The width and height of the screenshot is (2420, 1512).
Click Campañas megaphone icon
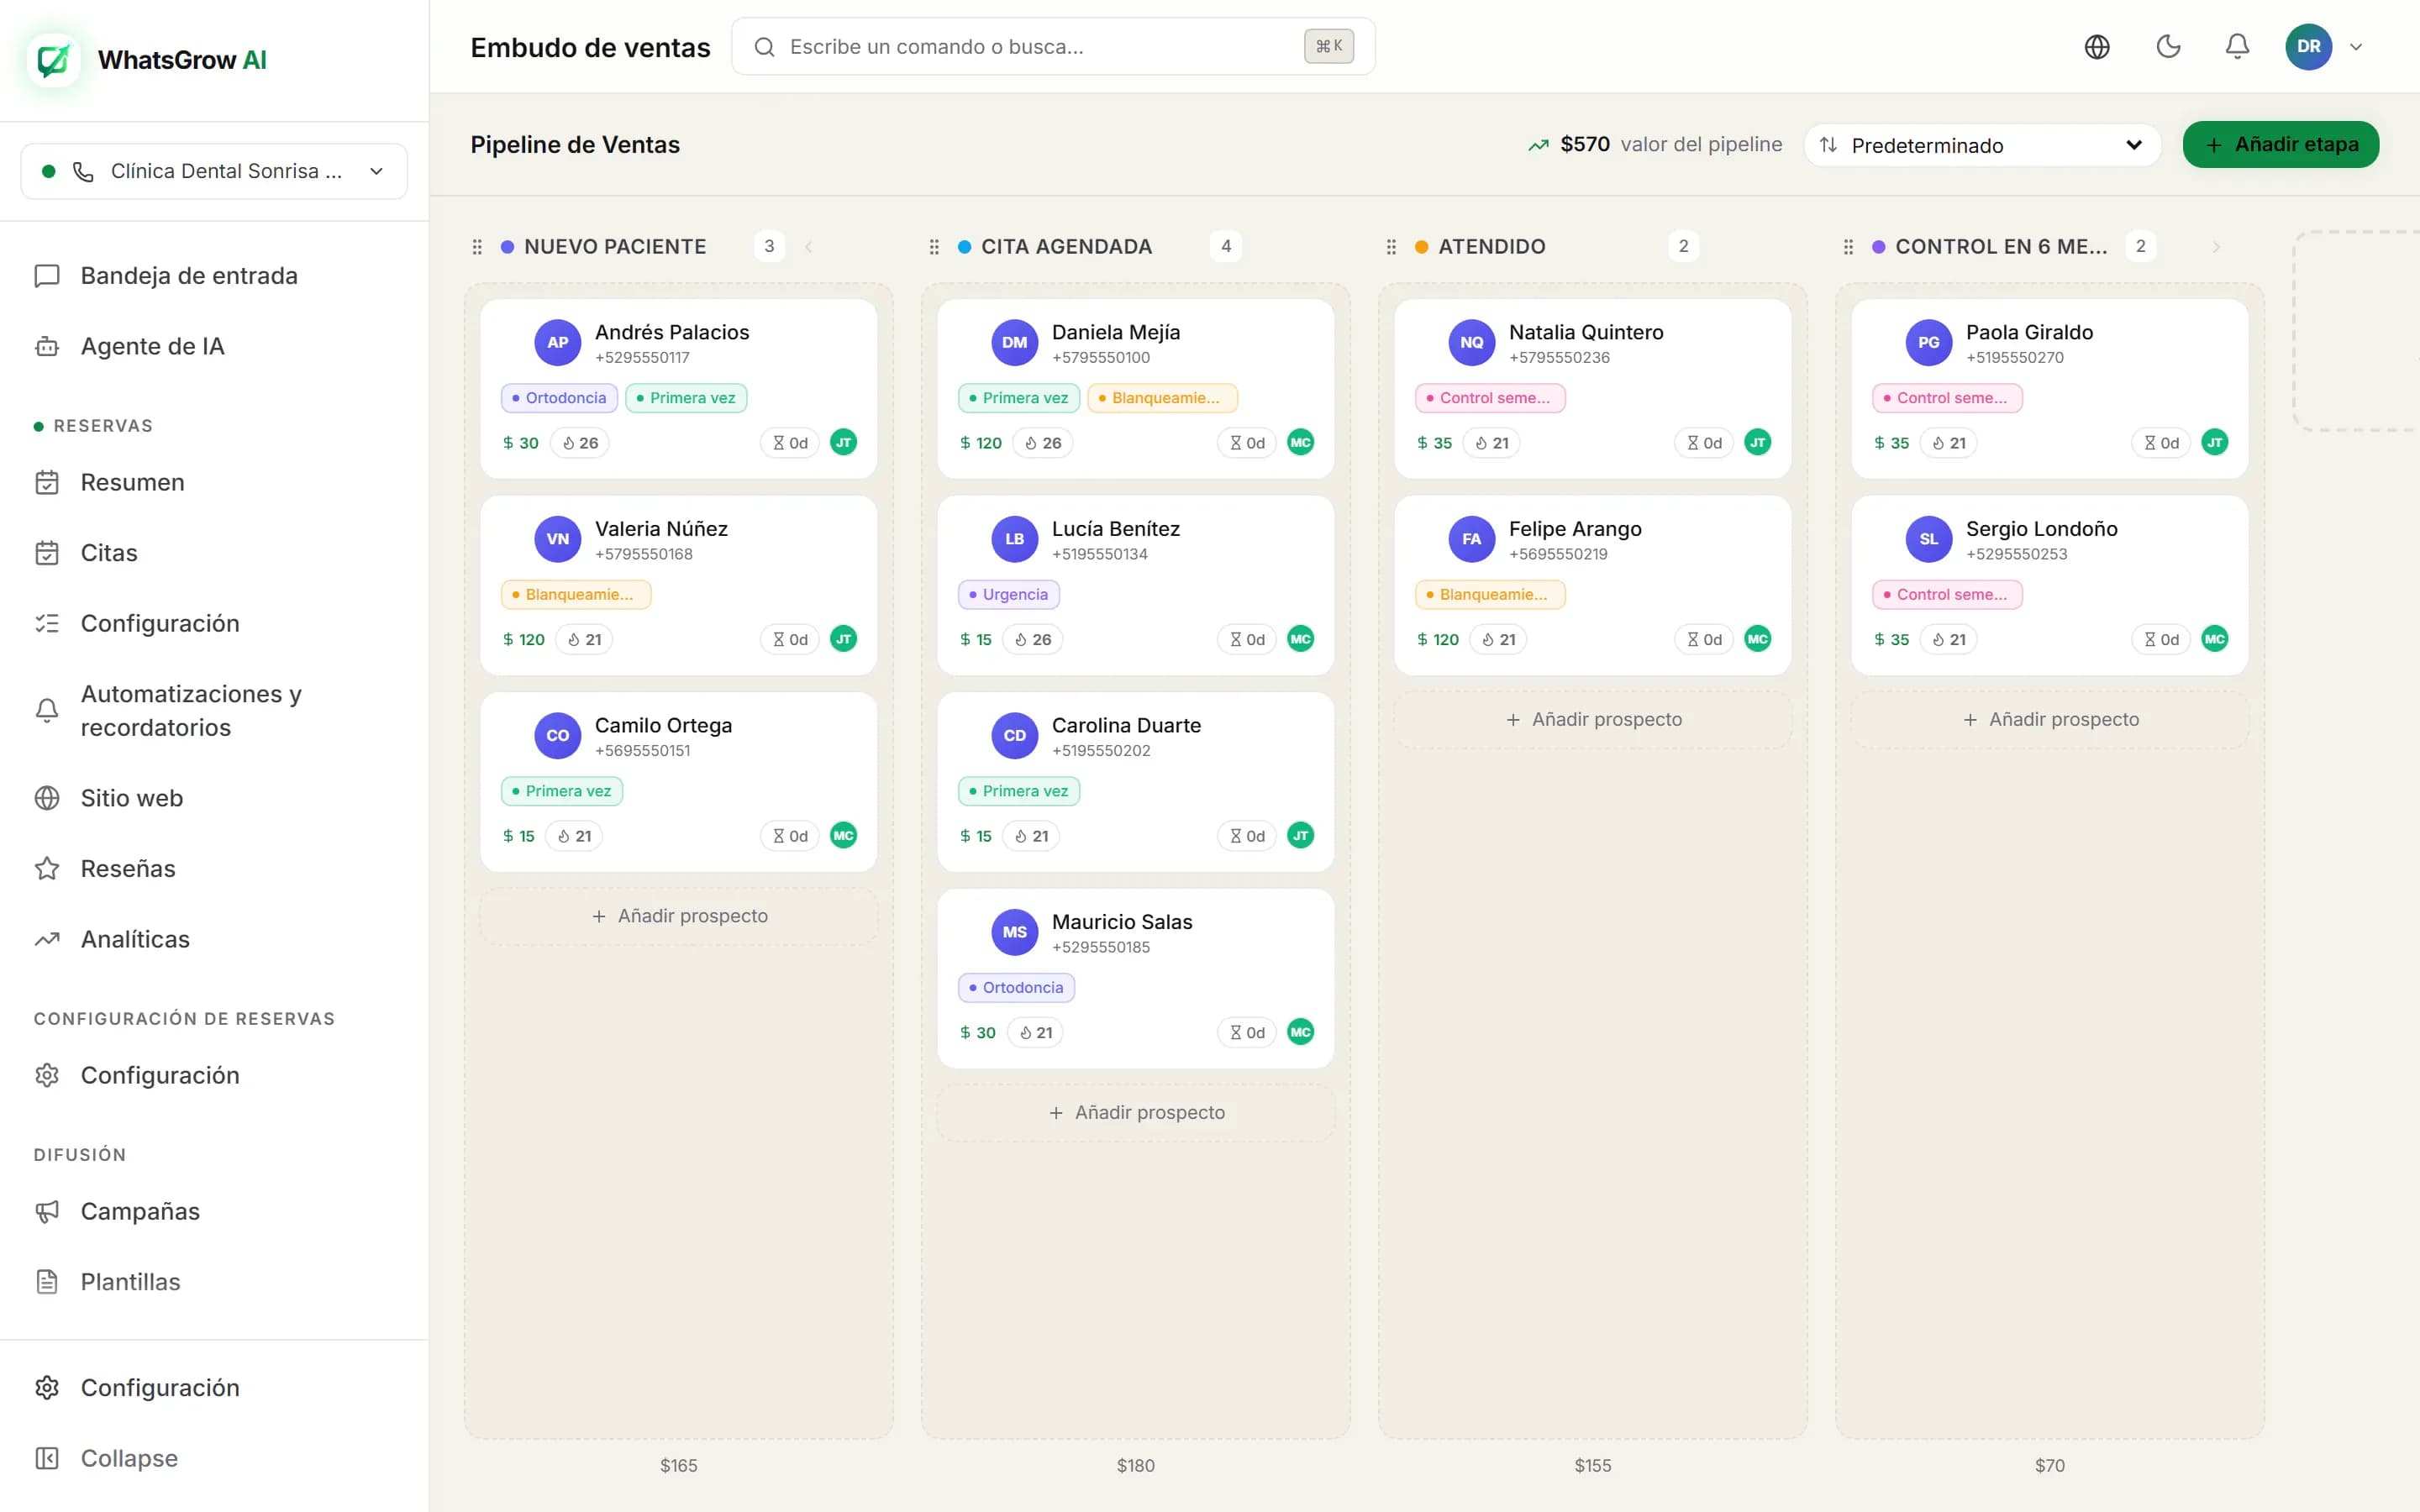(x=47, y=1211)
